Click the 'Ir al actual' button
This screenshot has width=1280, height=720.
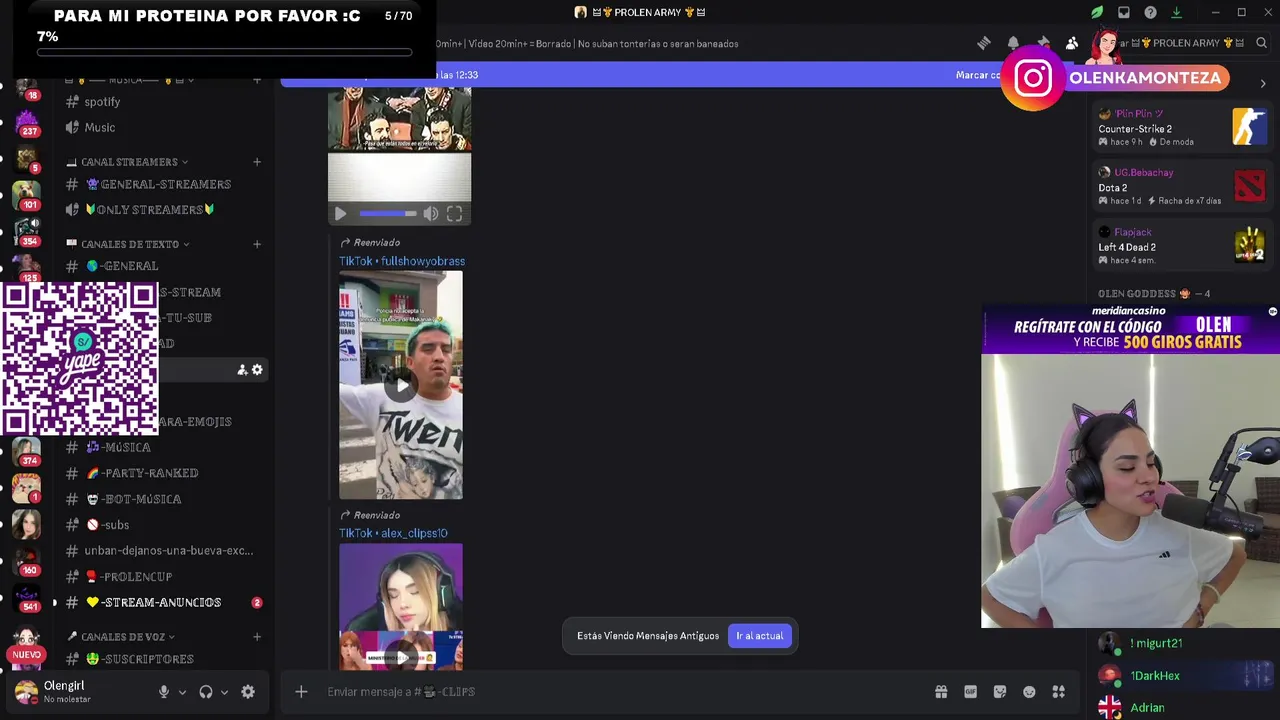pos(760,636)
